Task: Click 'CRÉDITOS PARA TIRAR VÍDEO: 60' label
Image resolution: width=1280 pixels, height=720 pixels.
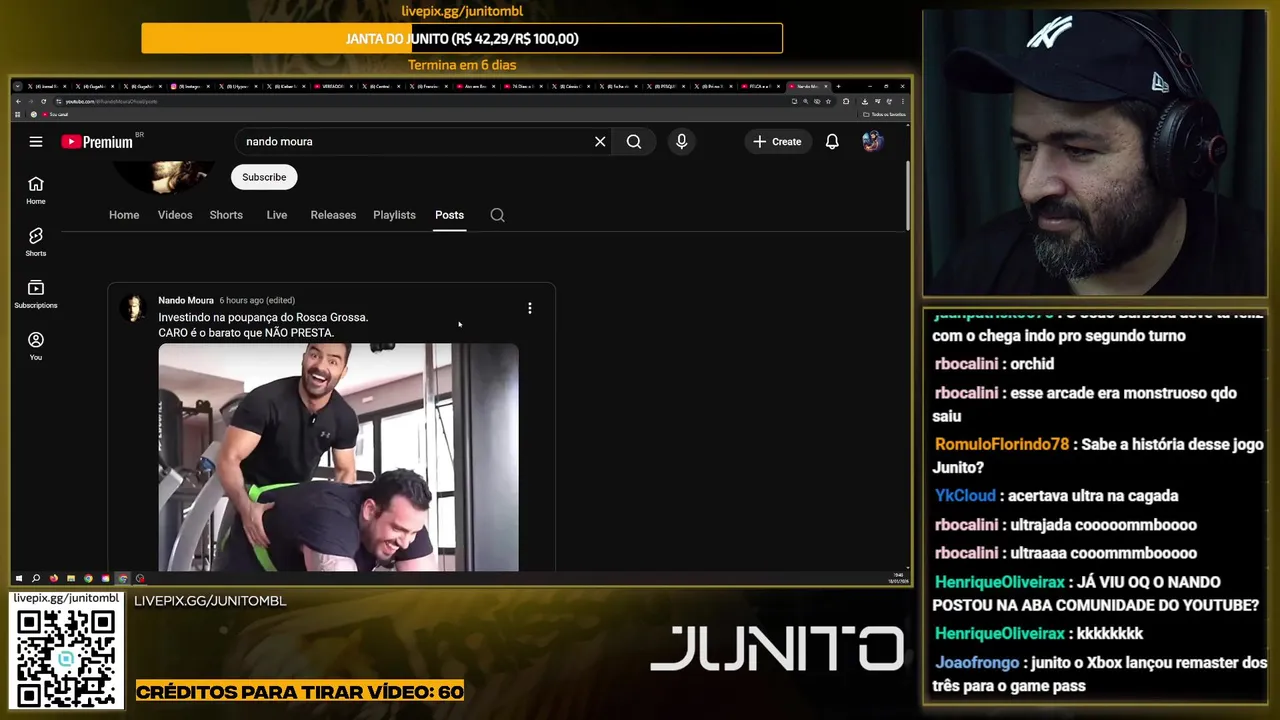Action: pos(300,692)
